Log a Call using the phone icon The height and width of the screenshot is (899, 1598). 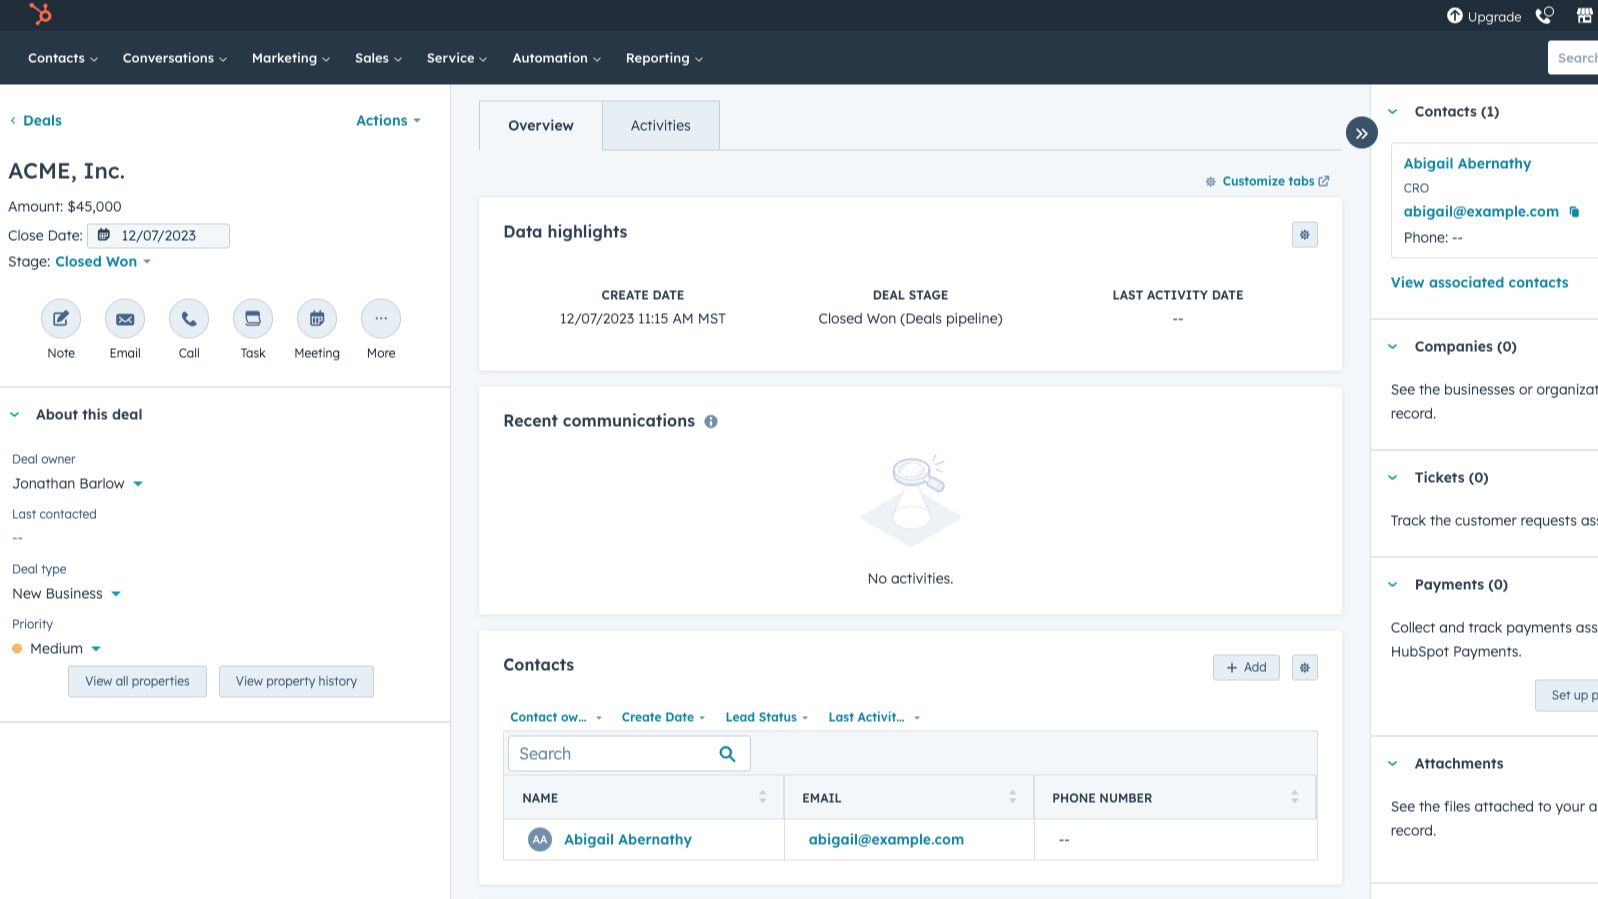click(189, 319)
